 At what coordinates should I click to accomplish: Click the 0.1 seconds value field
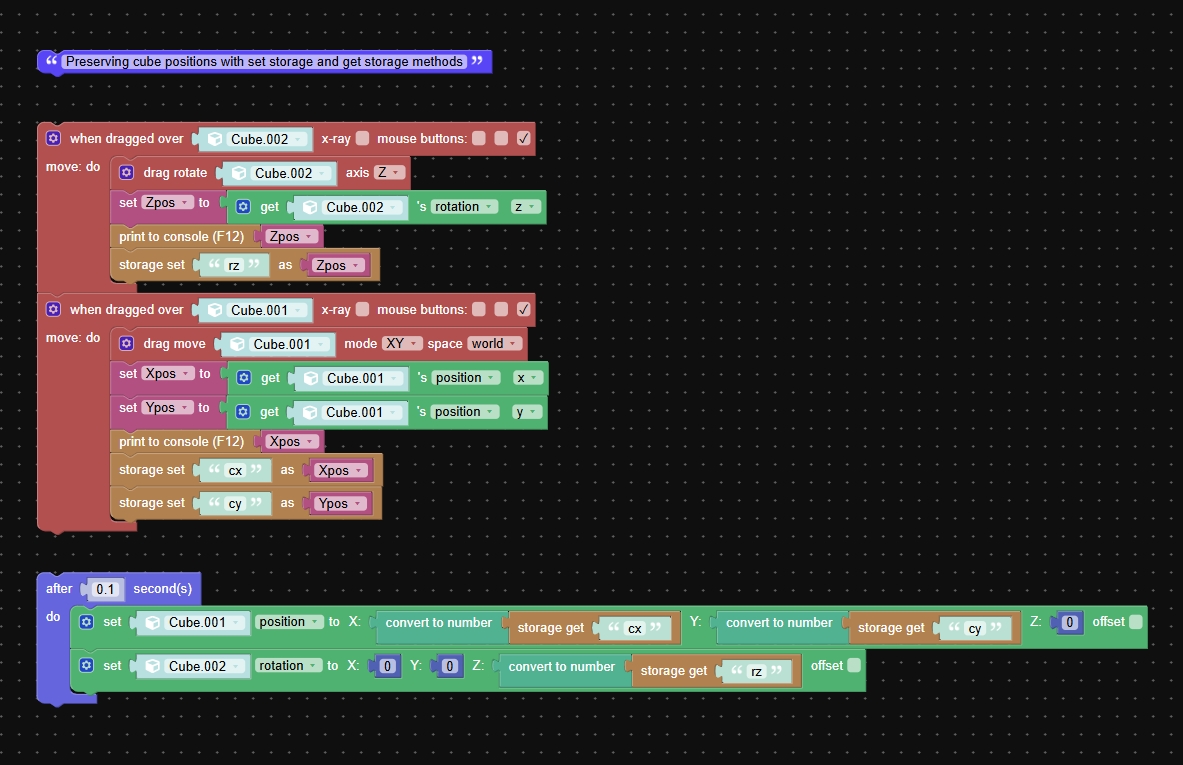[x=105, y=589]
